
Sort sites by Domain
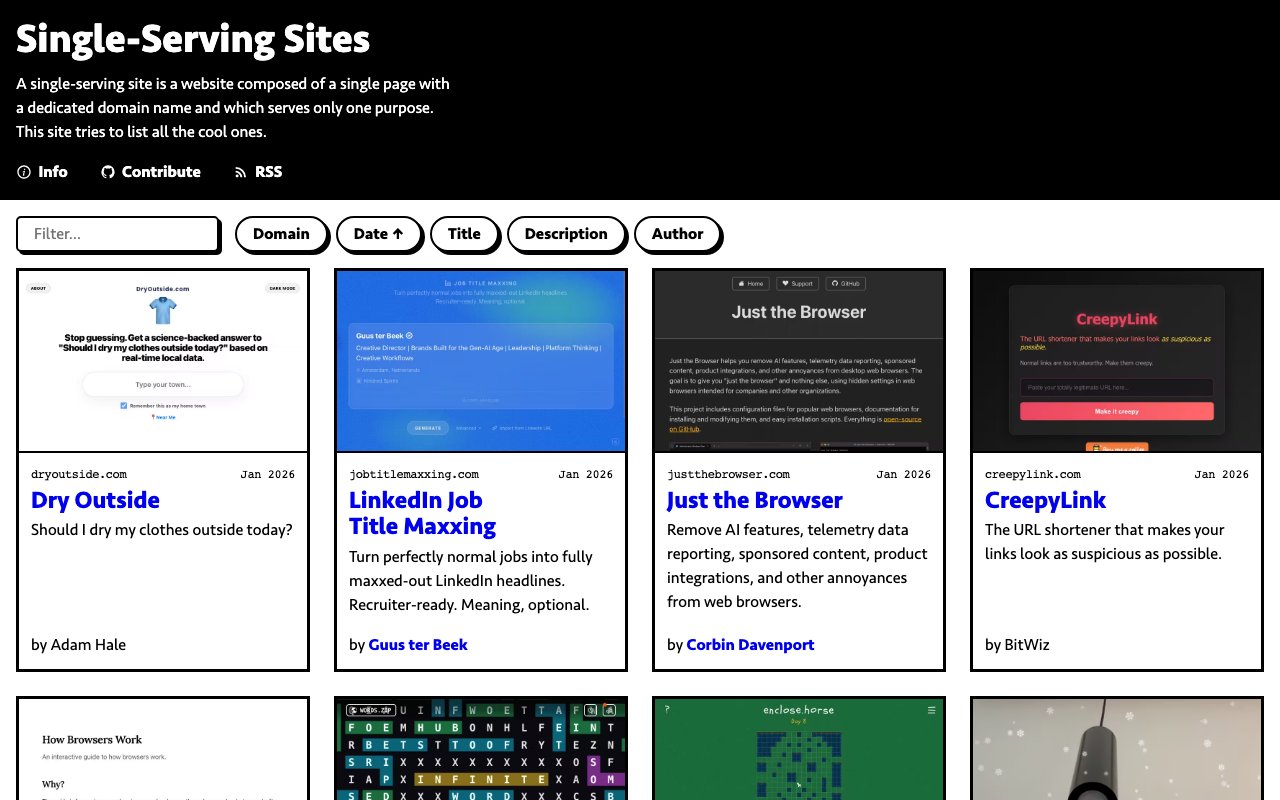coord(281,233)
